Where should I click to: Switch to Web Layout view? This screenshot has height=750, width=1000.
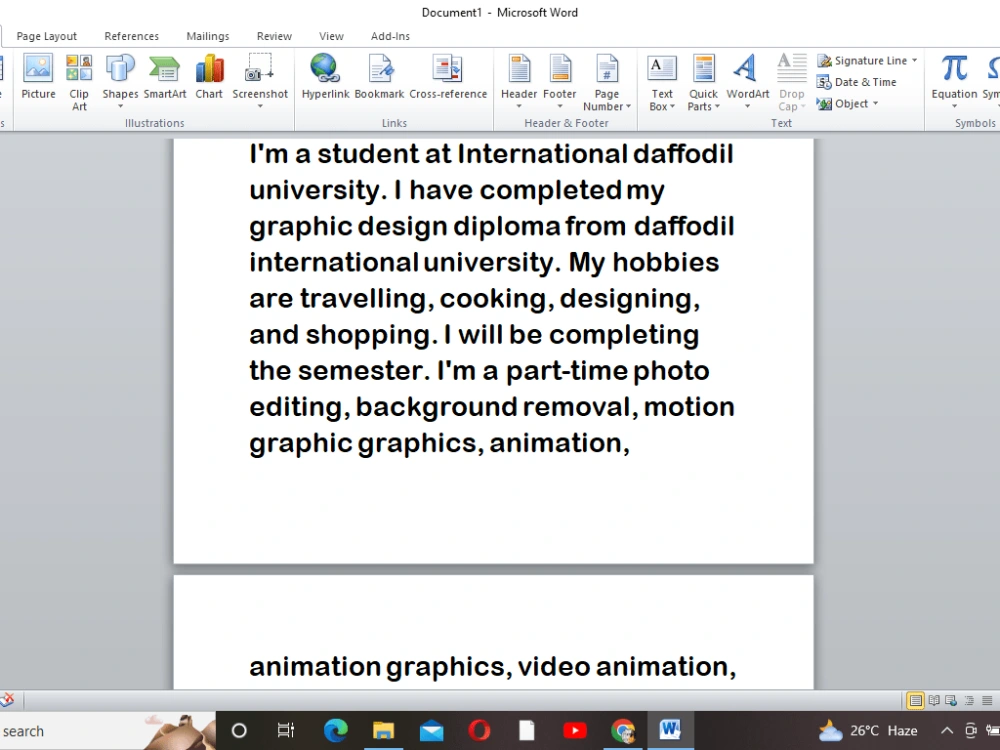pos(951,700)
